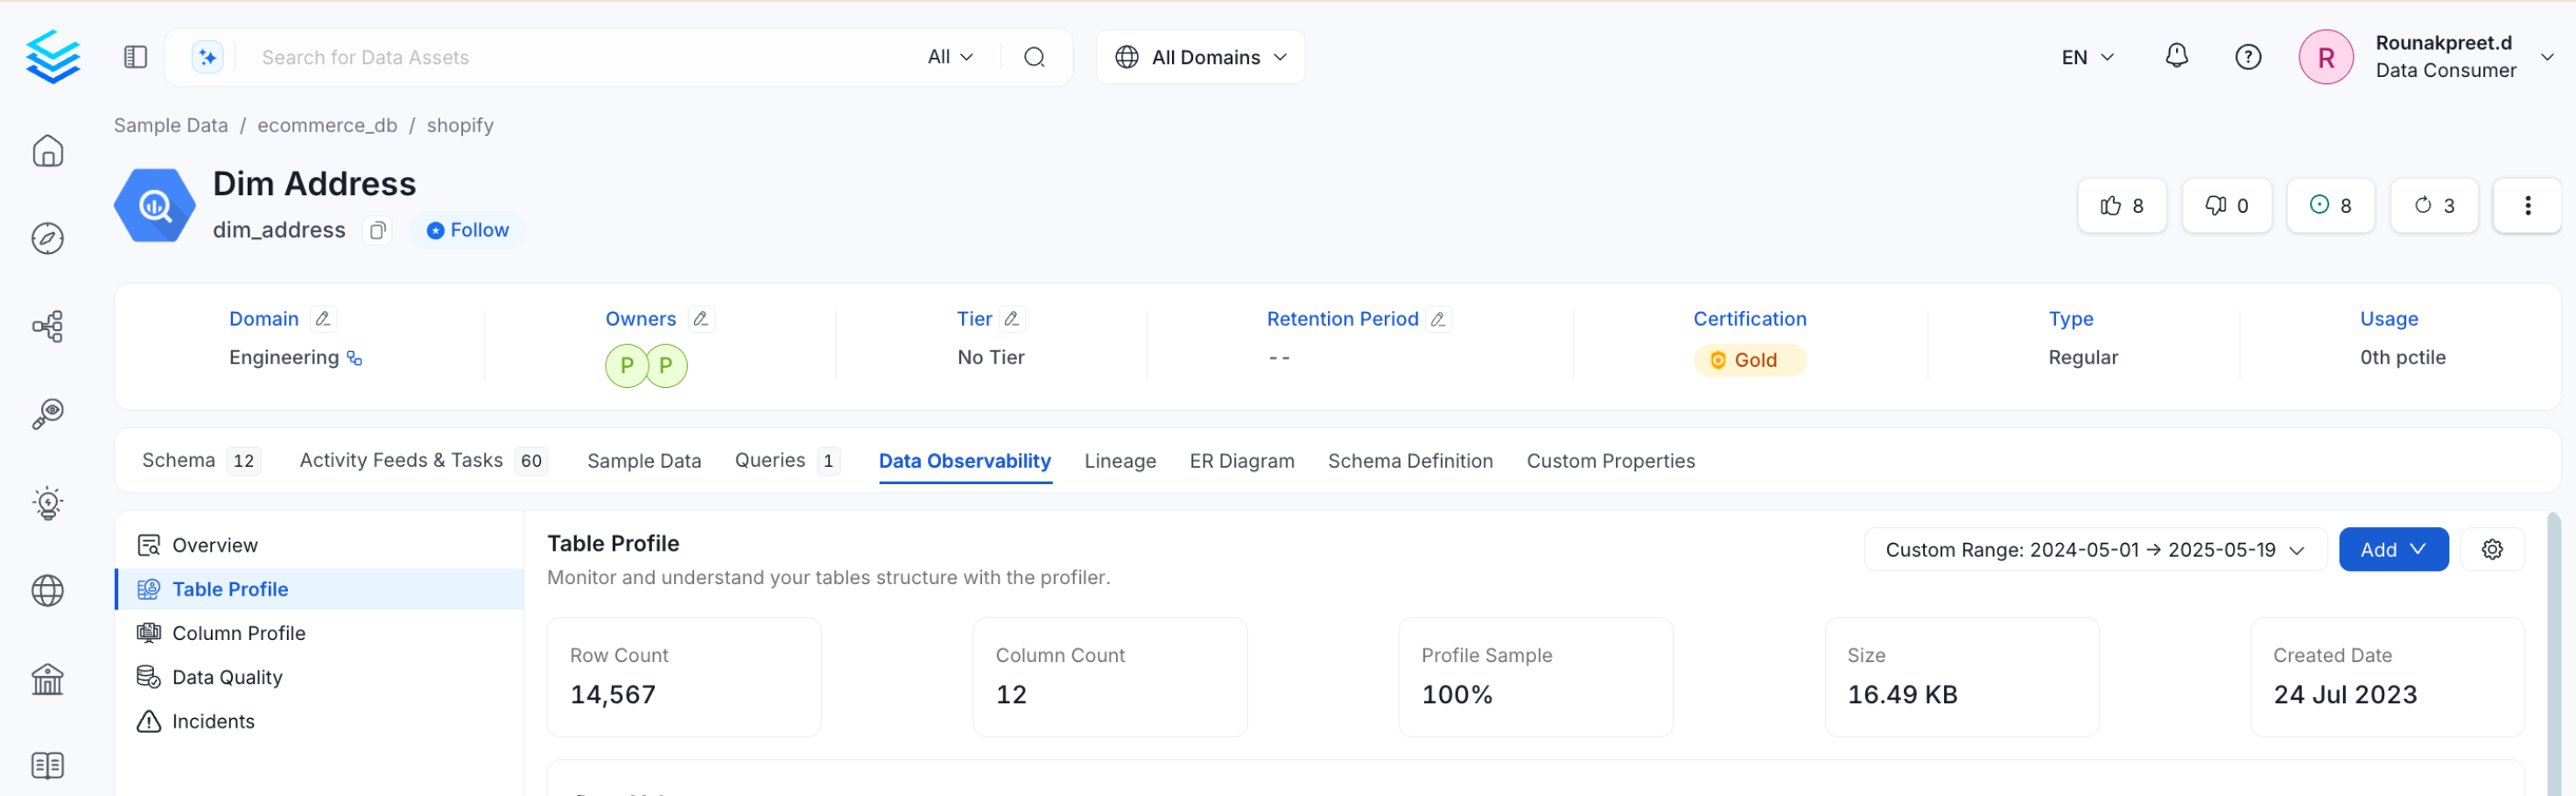2576x796 pixels.
Task: Select Column Profile in side menu
Action: click(238, 633)
